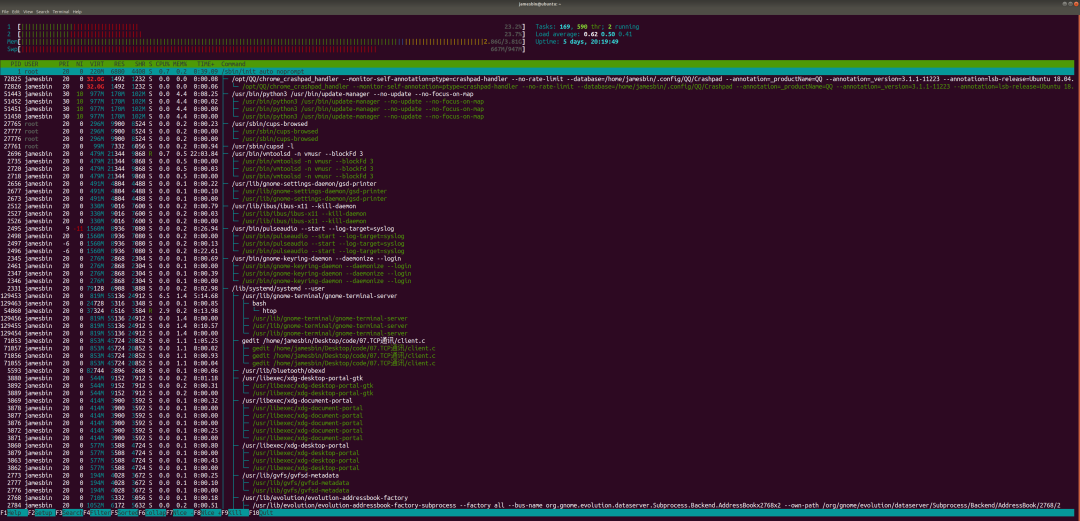The image size is (1080, 521).
Task: Open the File menu
Action: 5,12
